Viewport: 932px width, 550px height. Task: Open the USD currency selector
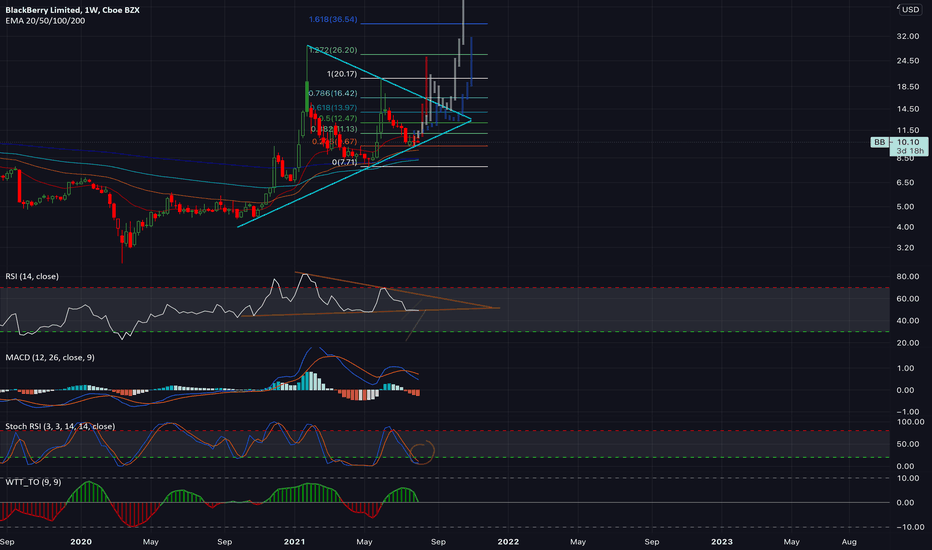click(910, 10)
